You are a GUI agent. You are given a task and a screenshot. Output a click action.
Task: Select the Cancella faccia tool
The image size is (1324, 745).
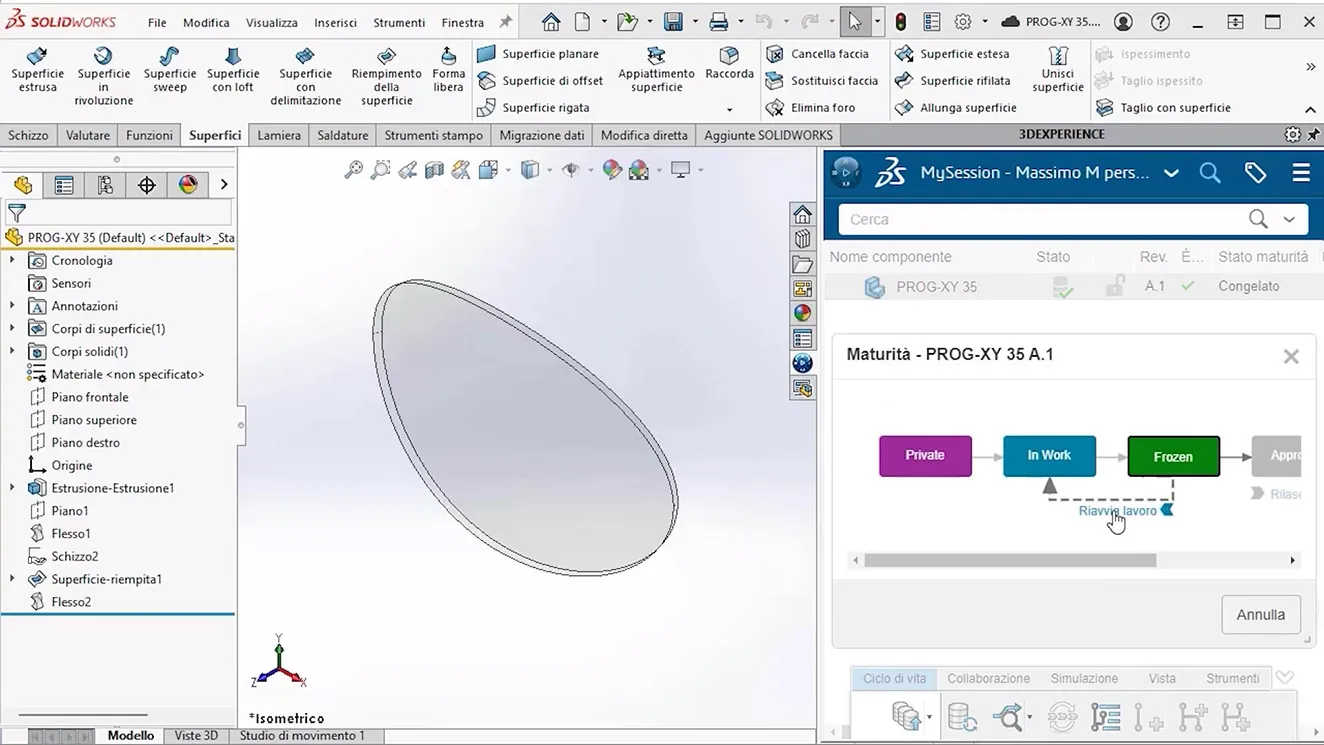(823, 53)
